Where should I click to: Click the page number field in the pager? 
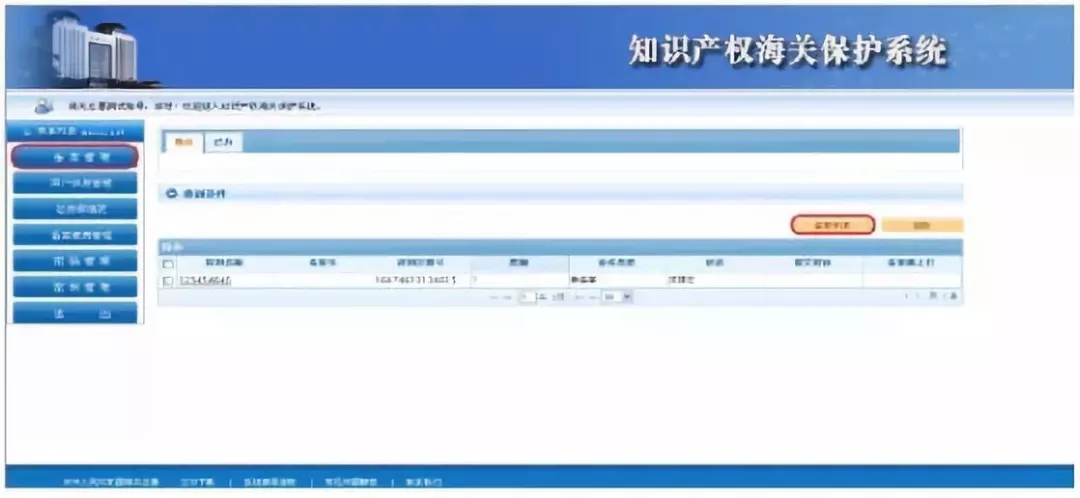tap(528, 298)
